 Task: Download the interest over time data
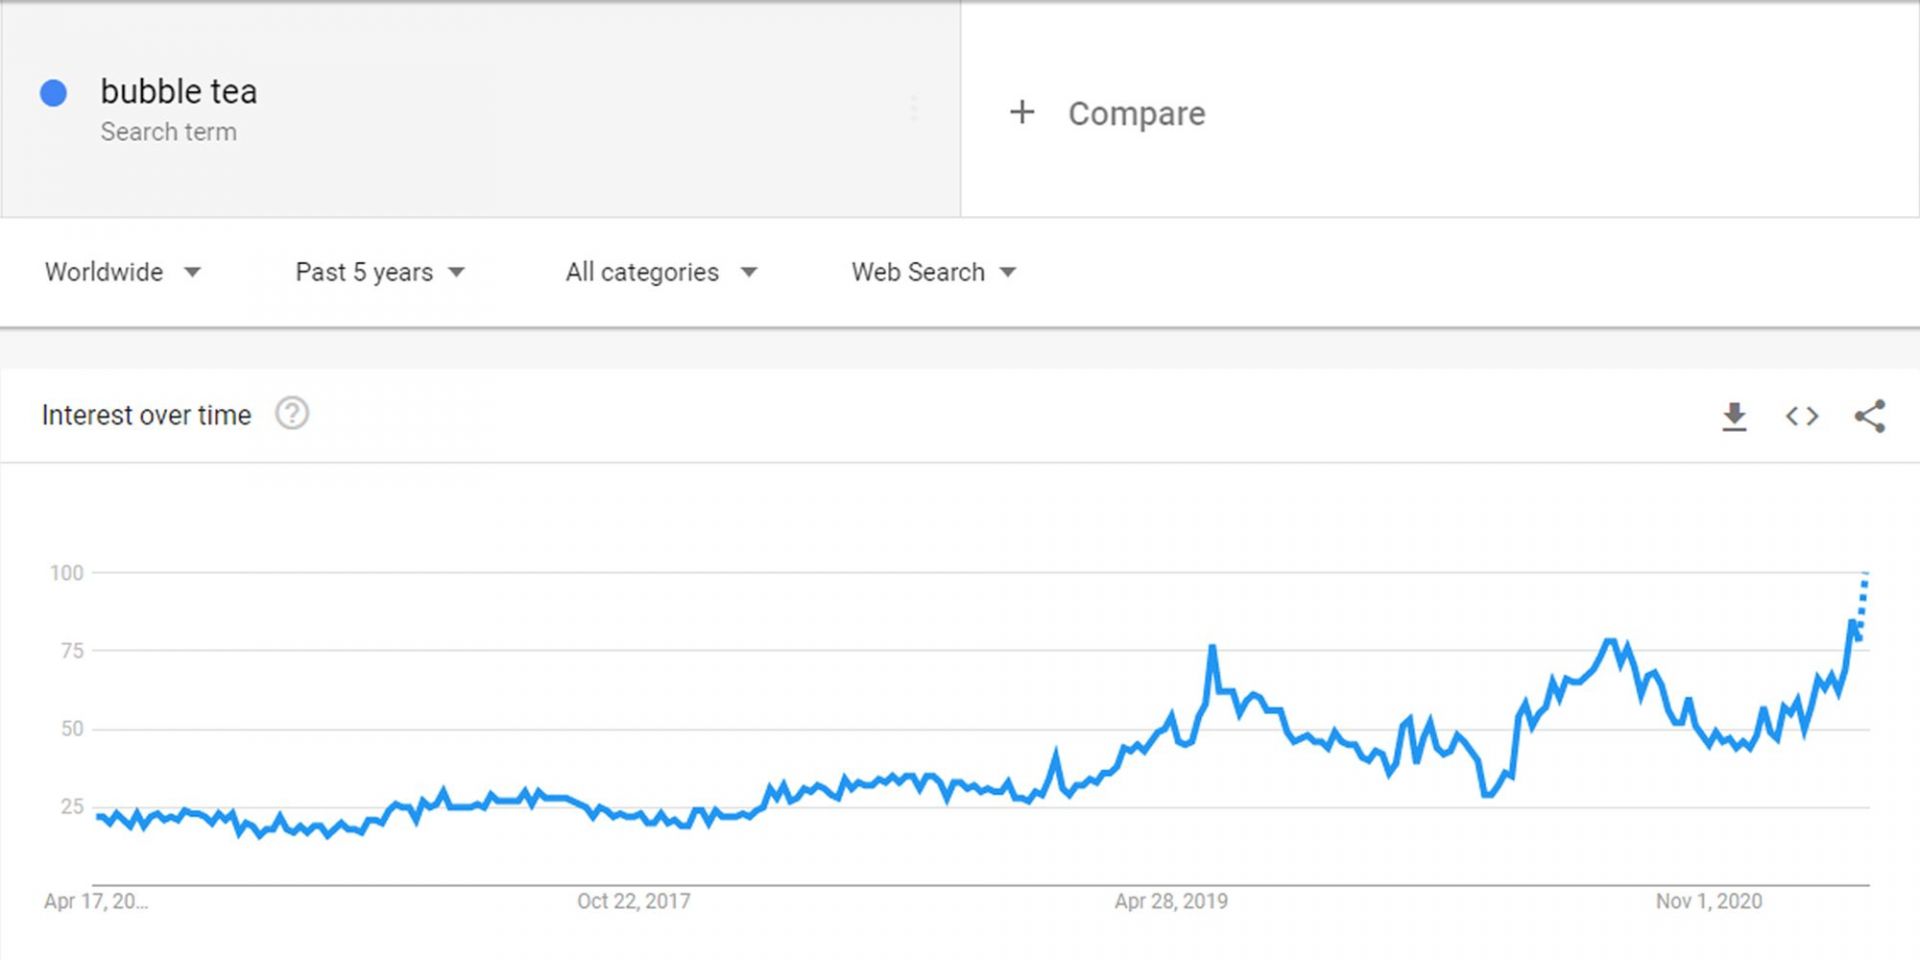[1734, 416]
